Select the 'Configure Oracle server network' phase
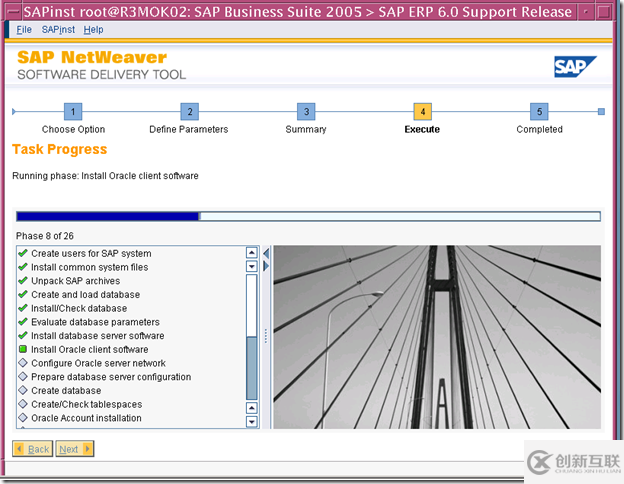 point(98,363)
